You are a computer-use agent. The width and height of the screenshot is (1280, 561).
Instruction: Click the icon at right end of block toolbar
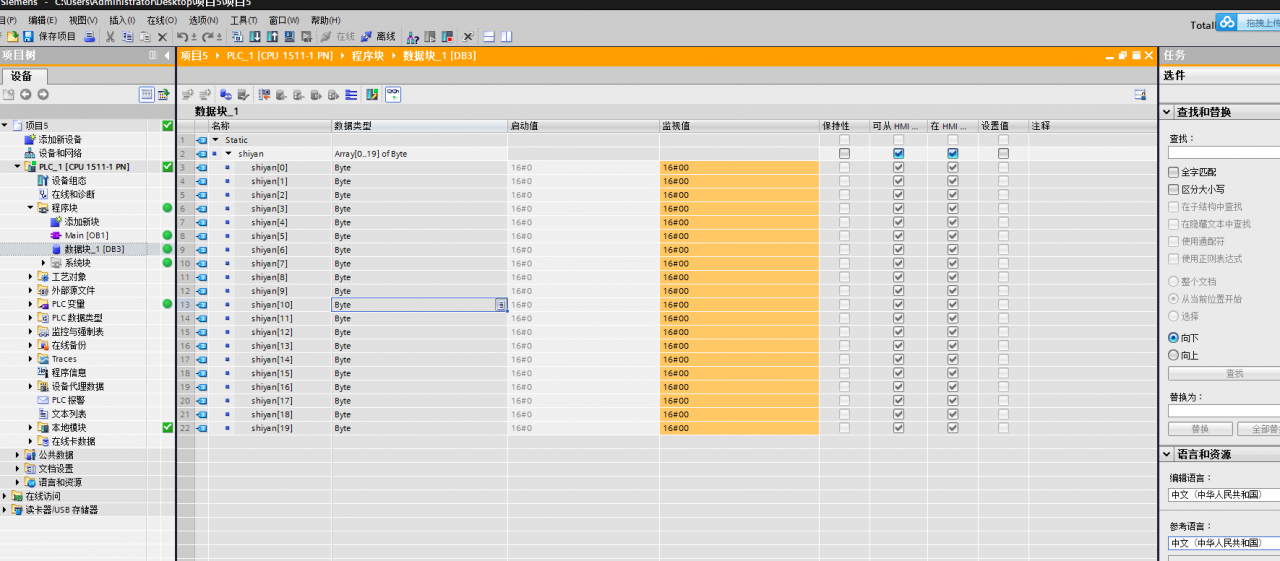pyautogui.click(x=1140, y=94)
